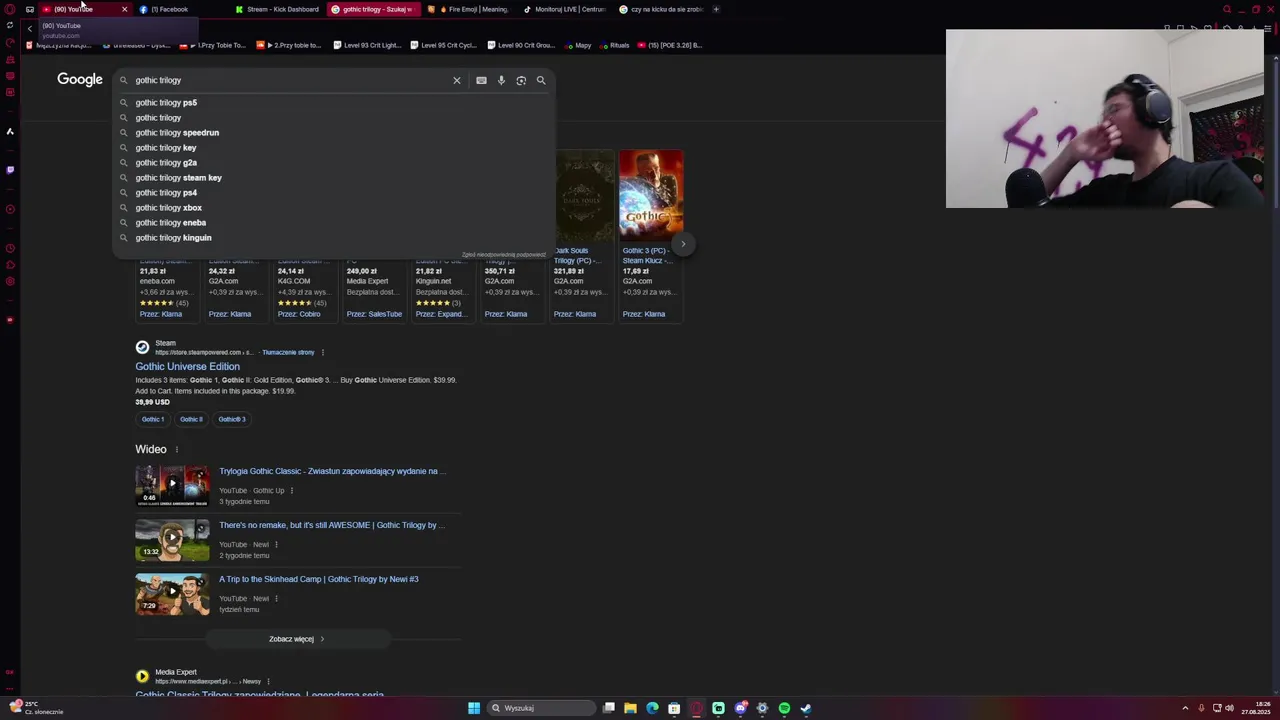Viewport: 1280px width, 720px height.
Task: Choose suggestion gothic trilogy speedrun
Action: coord(333,132)
